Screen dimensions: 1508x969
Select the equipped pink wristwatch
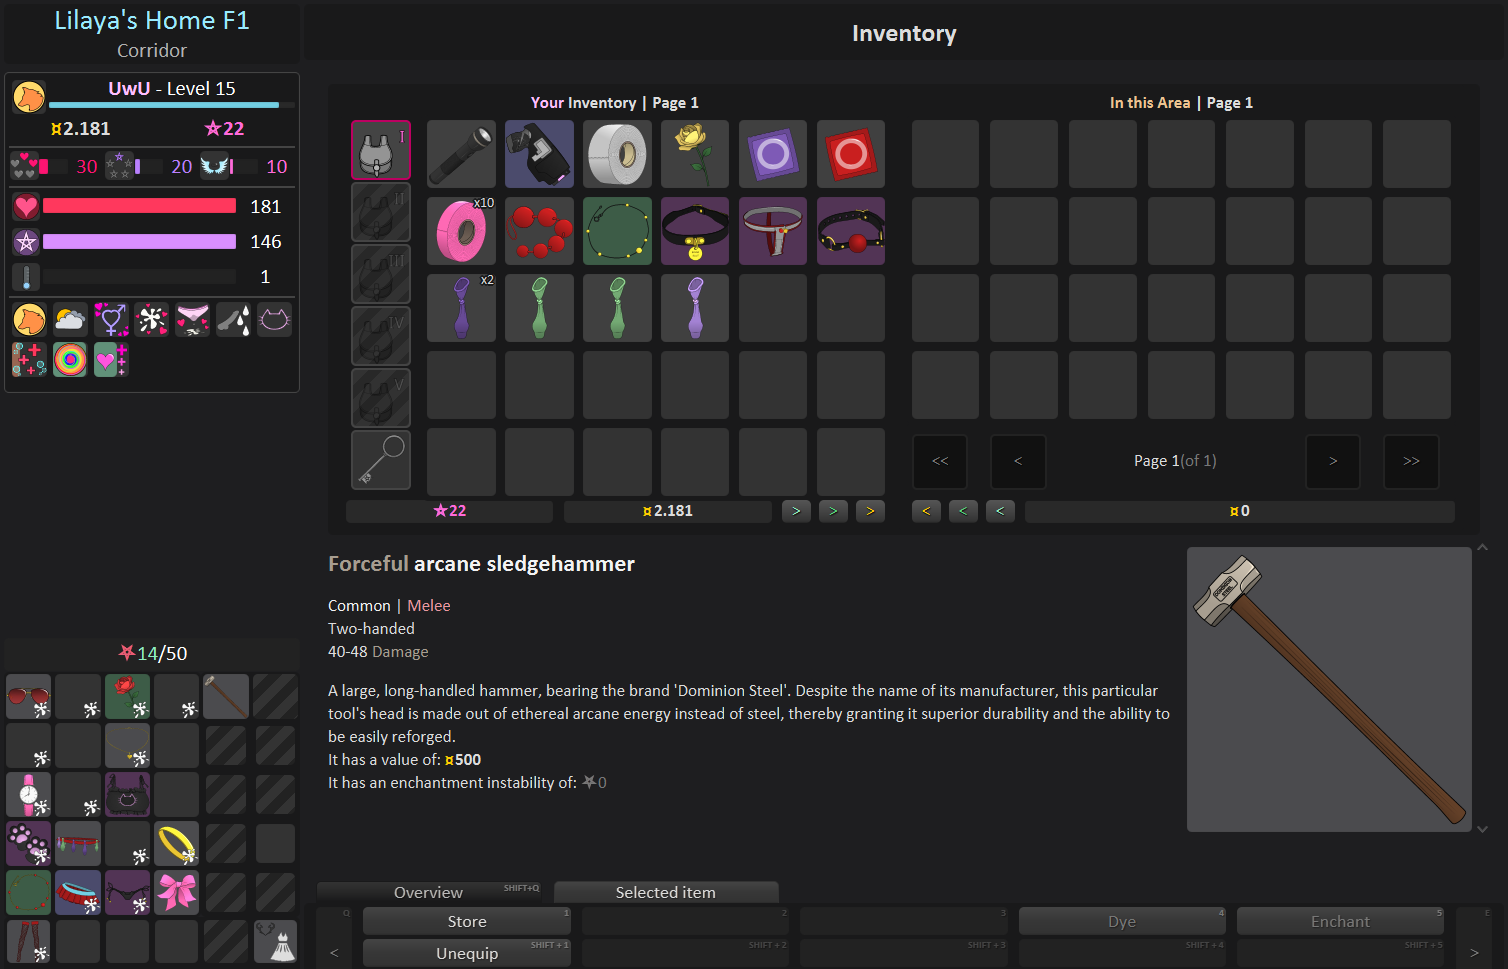pos(28,794)
